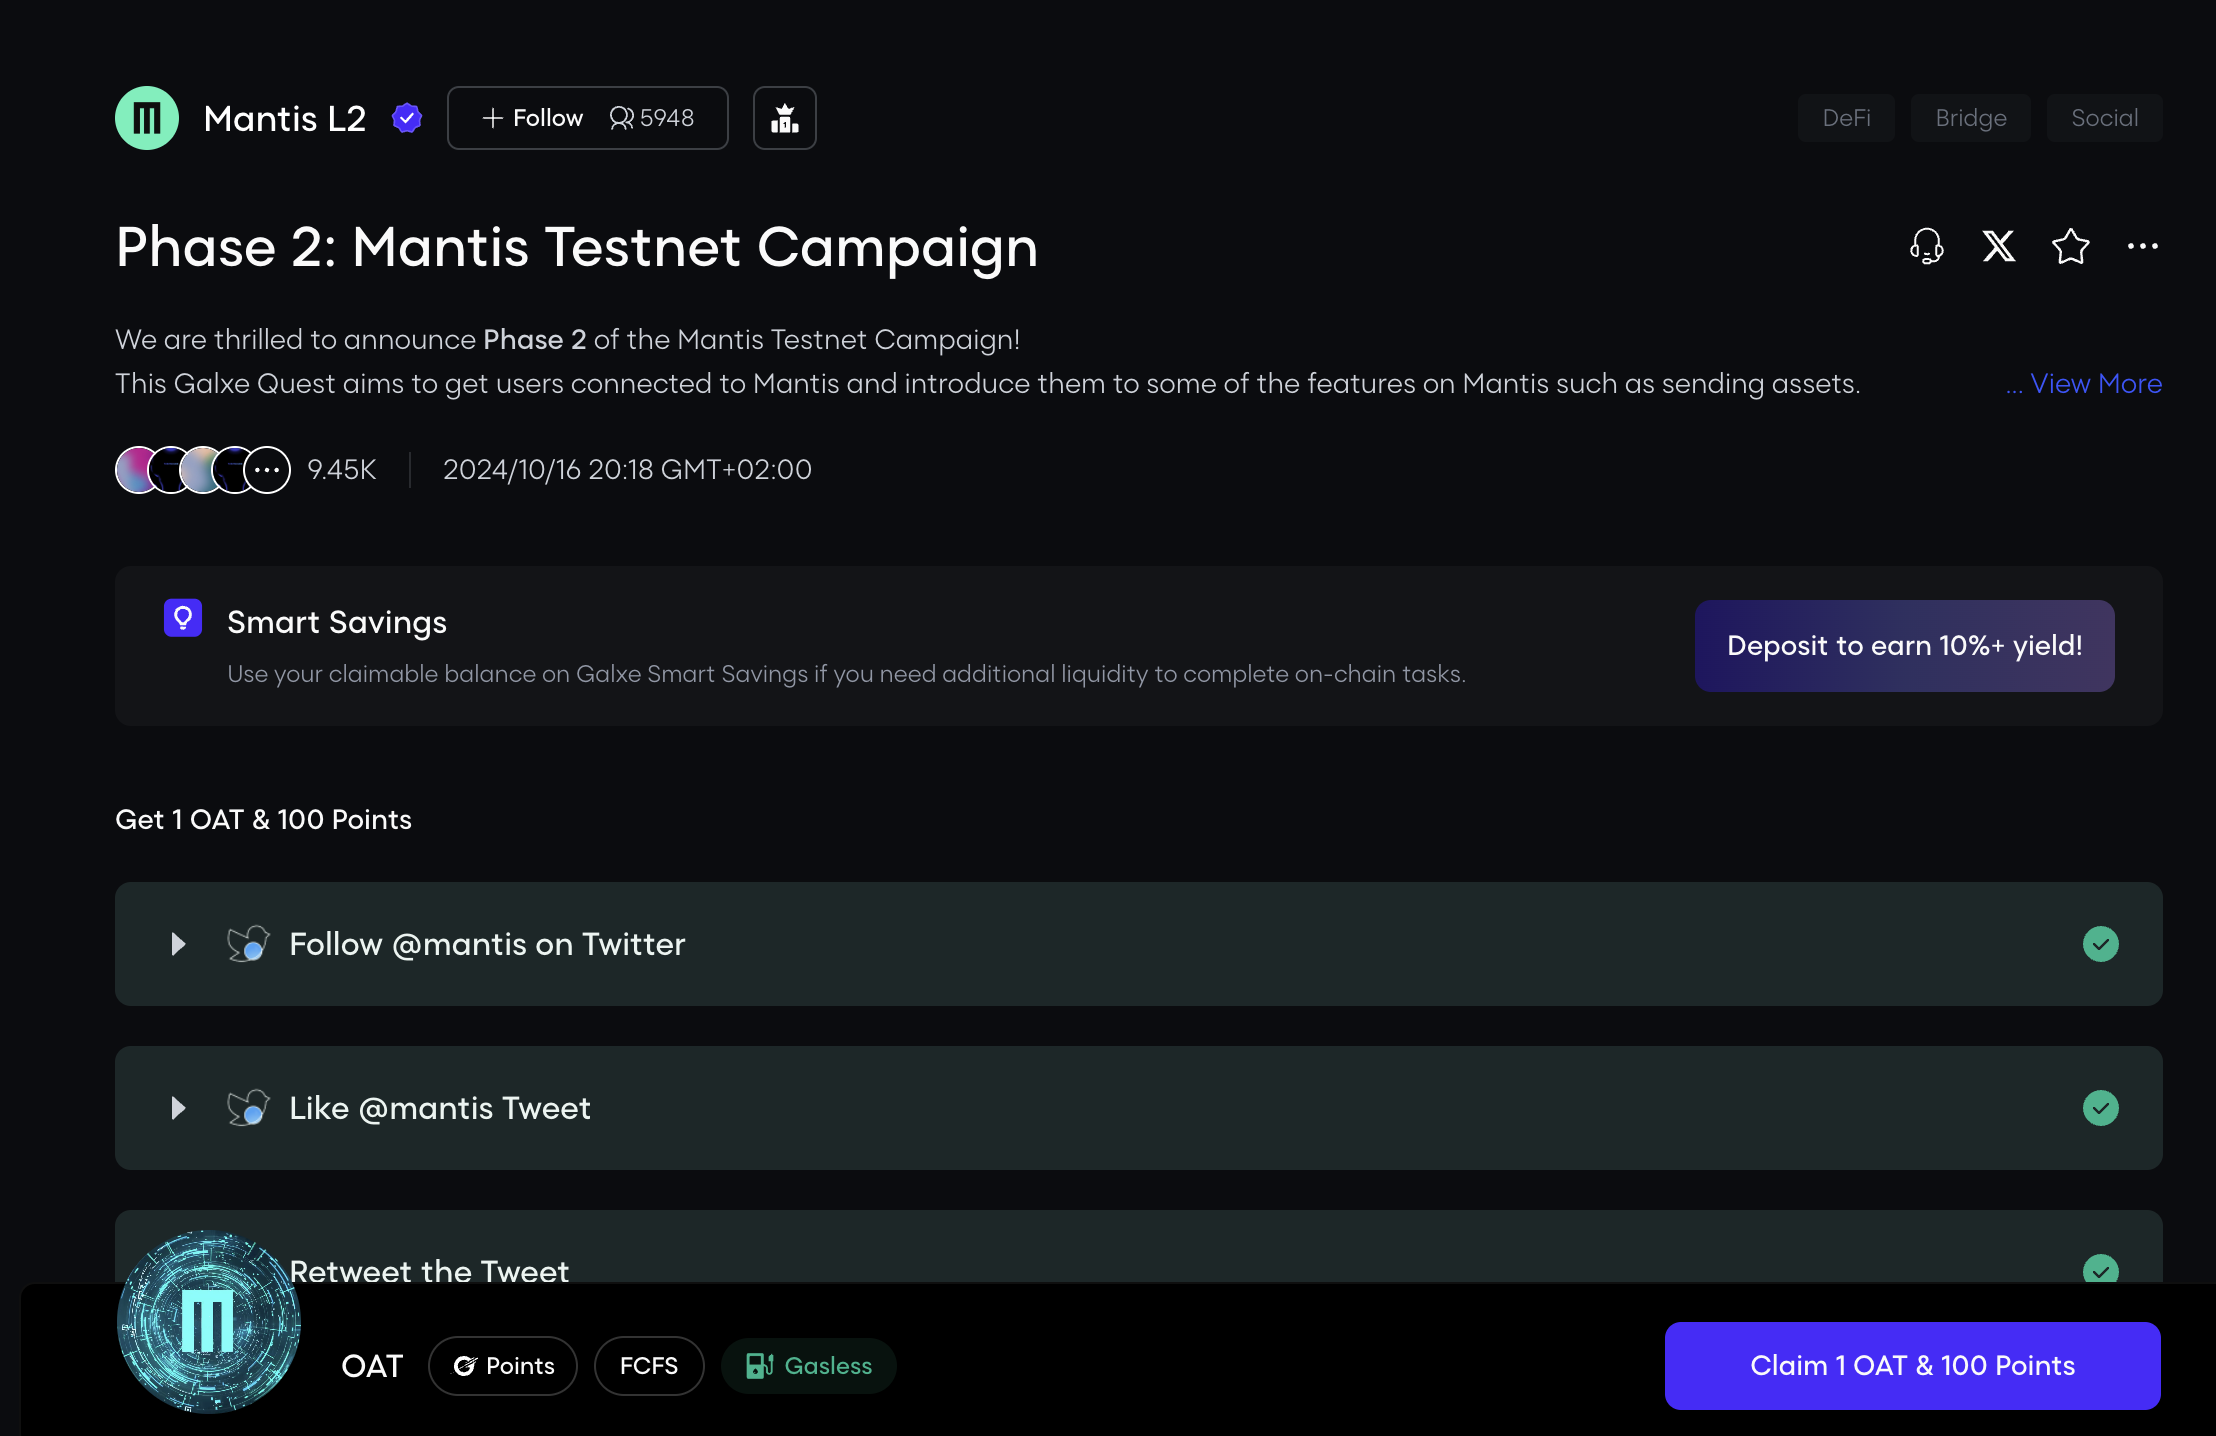This screenshot has width=2216, height=1436.
Task: Show participants via avatar ellipsis circle
Action: pyautogui.click(x=267, y=470)
